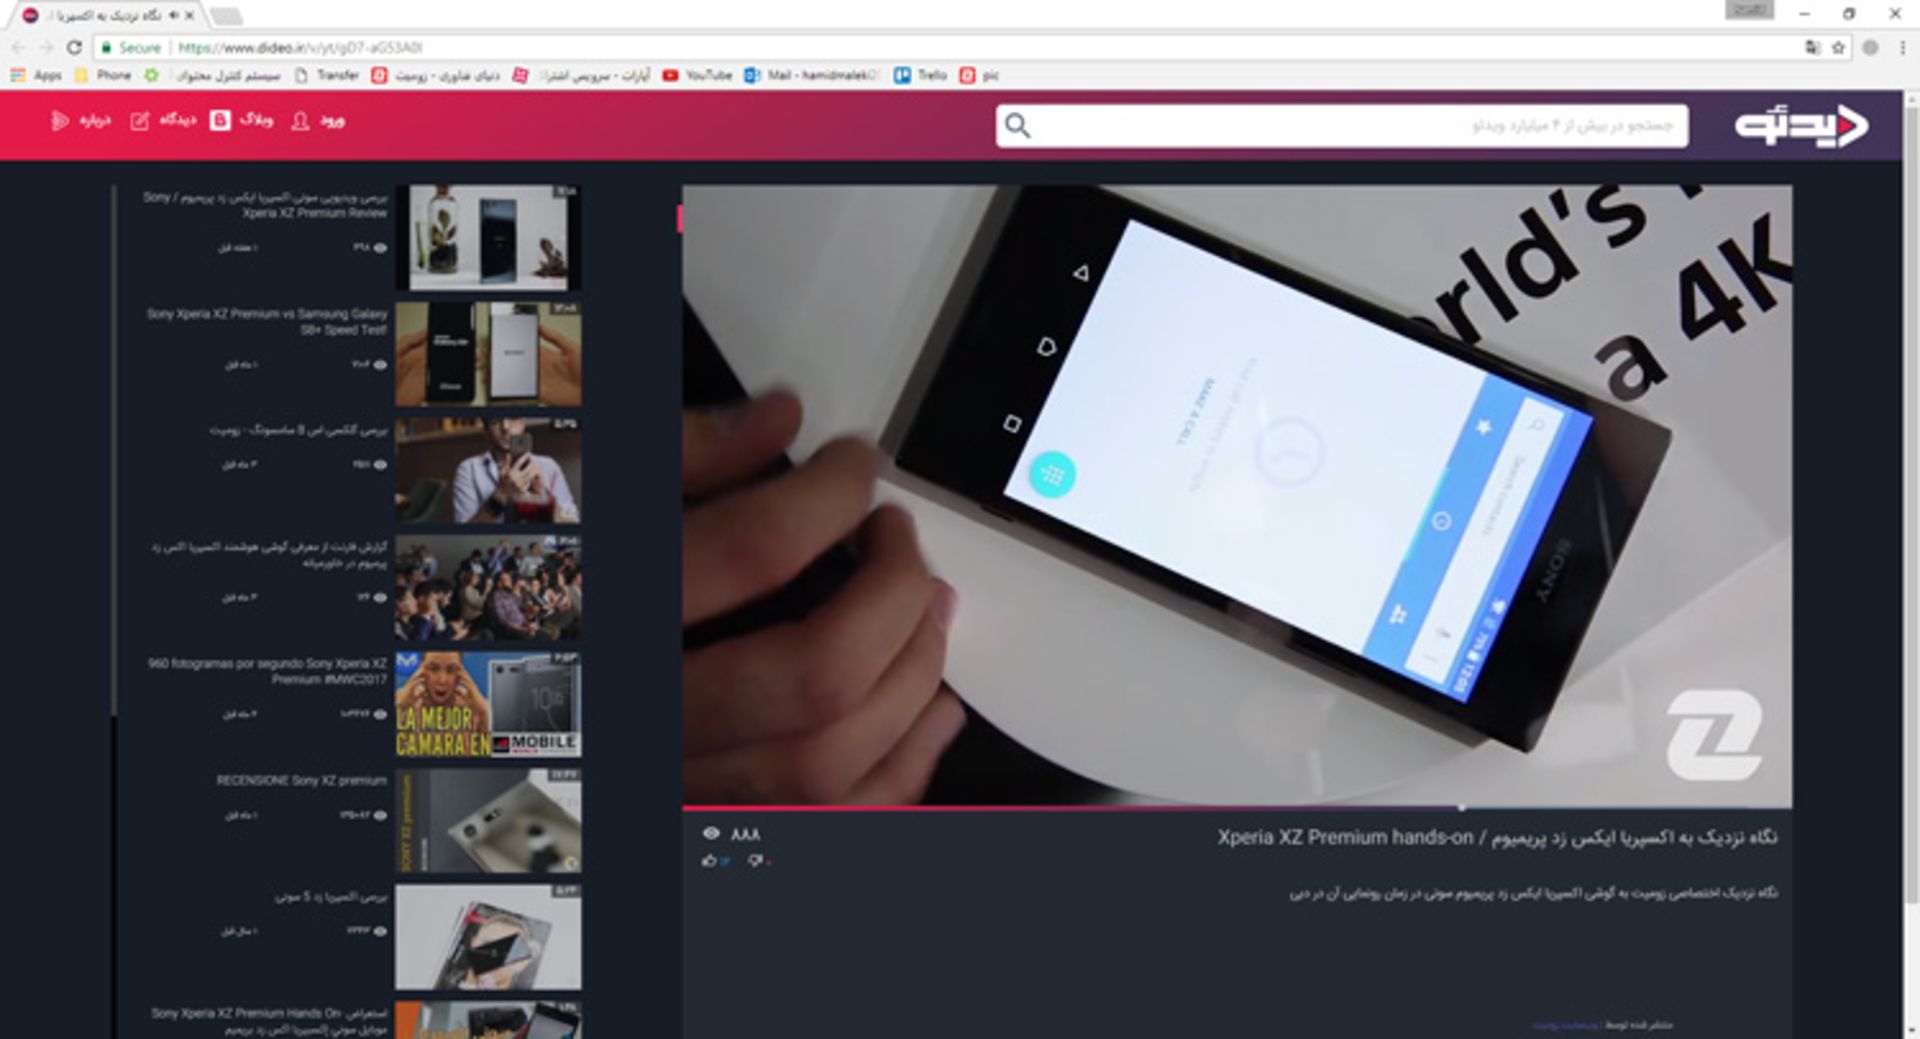The image size is (1920, 1039).
Task: Open a new browser tab
Action: (x=226, y=15)
